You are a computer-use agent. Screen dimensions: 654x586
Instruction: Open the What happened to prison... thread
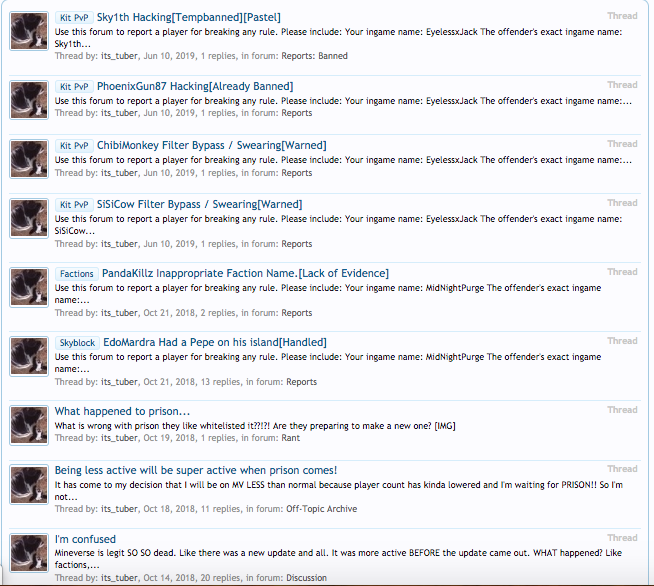(122, 411)
